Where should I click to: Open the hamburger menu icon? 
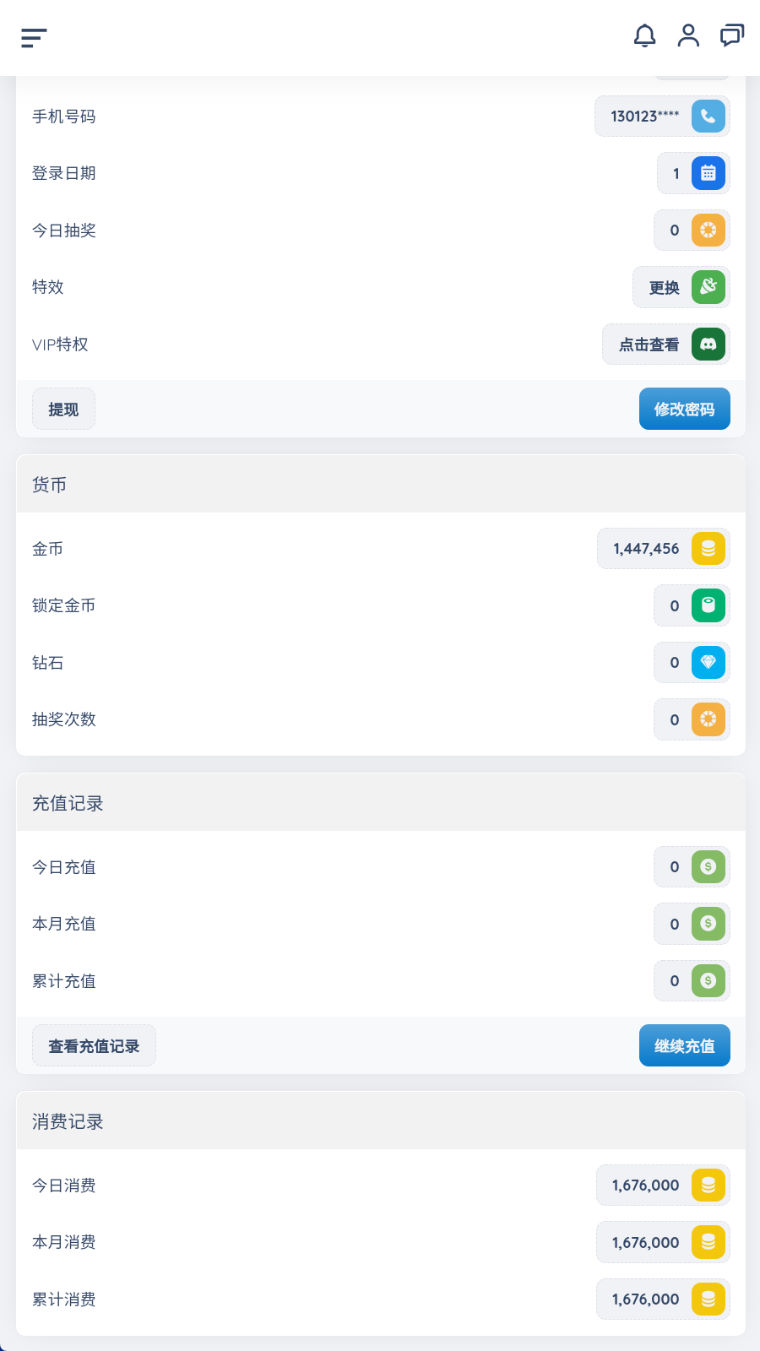point(34,38)
